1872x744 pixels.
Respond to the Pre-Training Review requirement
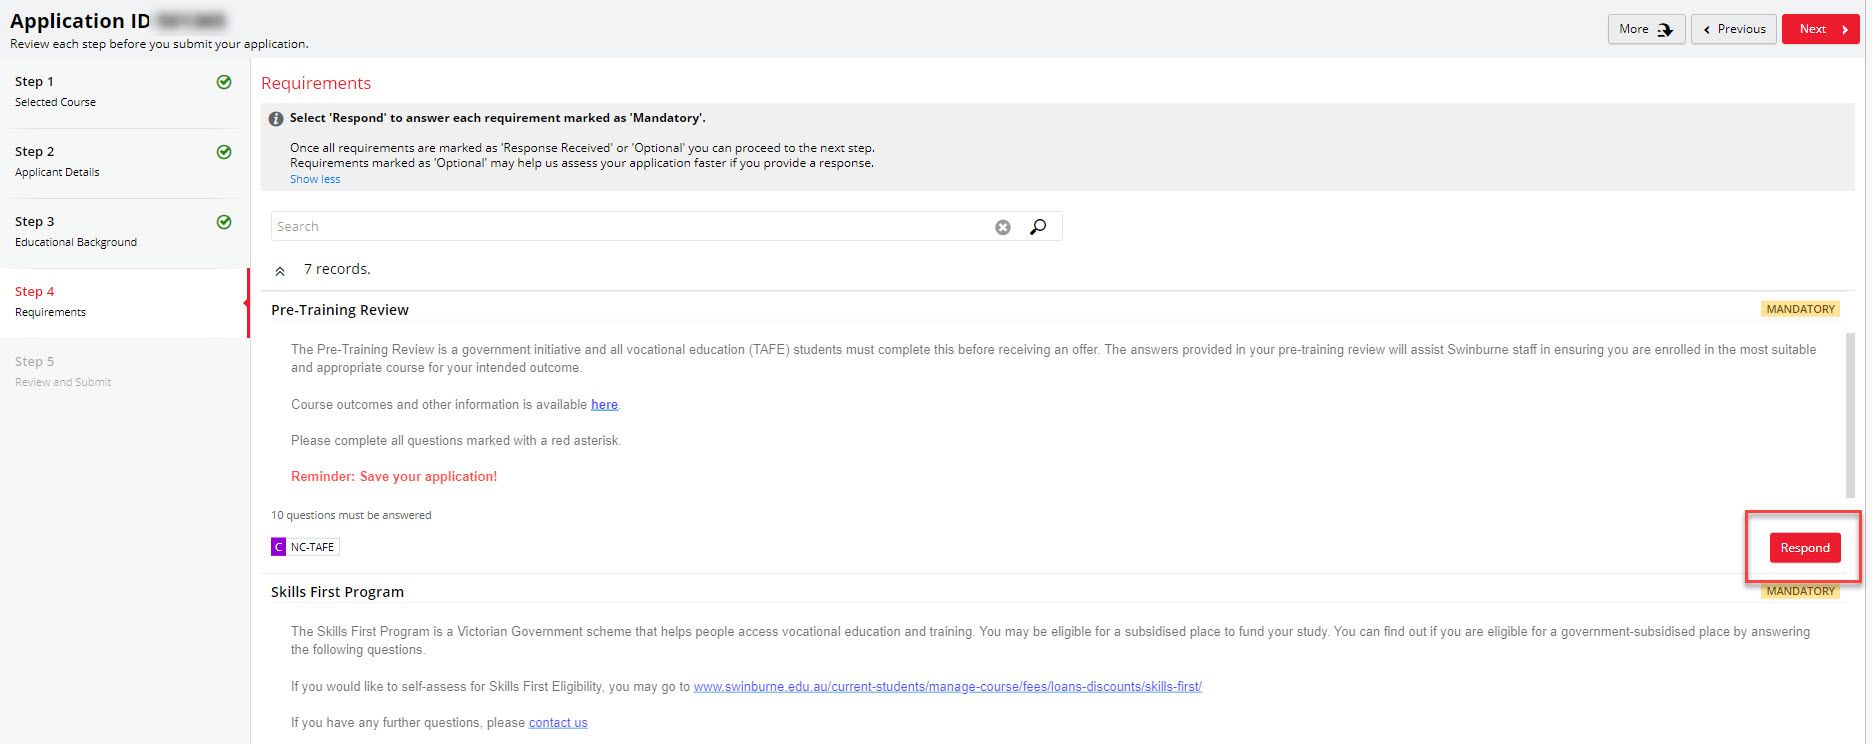pos(1804,548)
